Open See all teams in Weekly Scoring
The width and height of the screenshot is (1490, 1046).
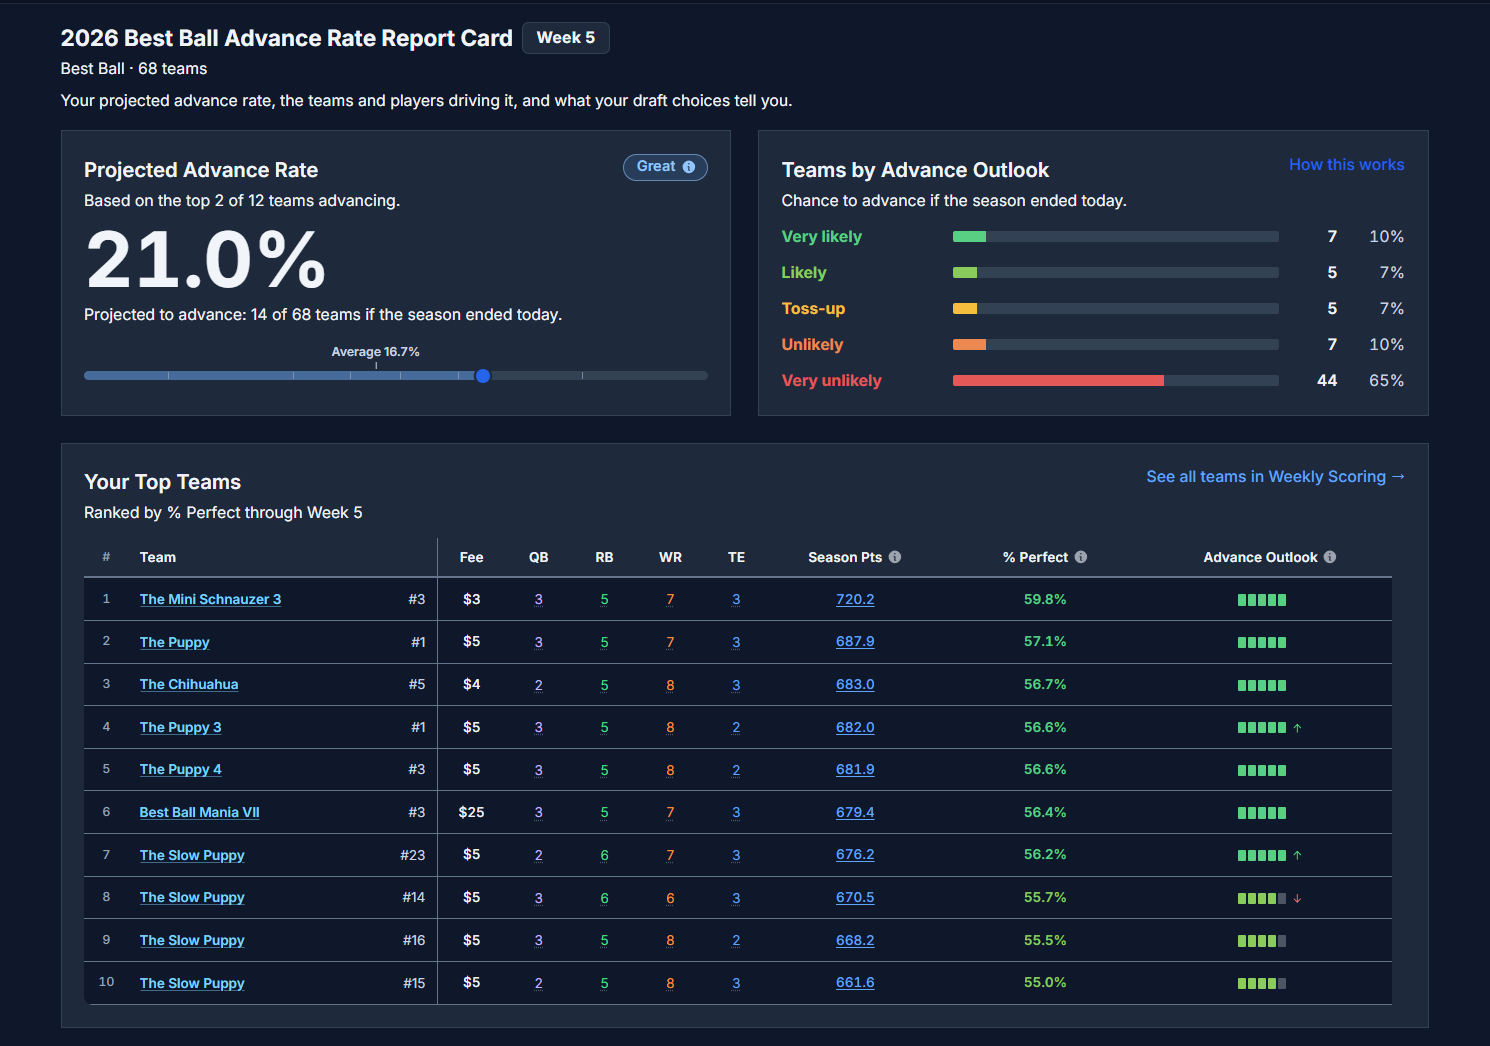pyautogui.click(x=1275, y=477)
